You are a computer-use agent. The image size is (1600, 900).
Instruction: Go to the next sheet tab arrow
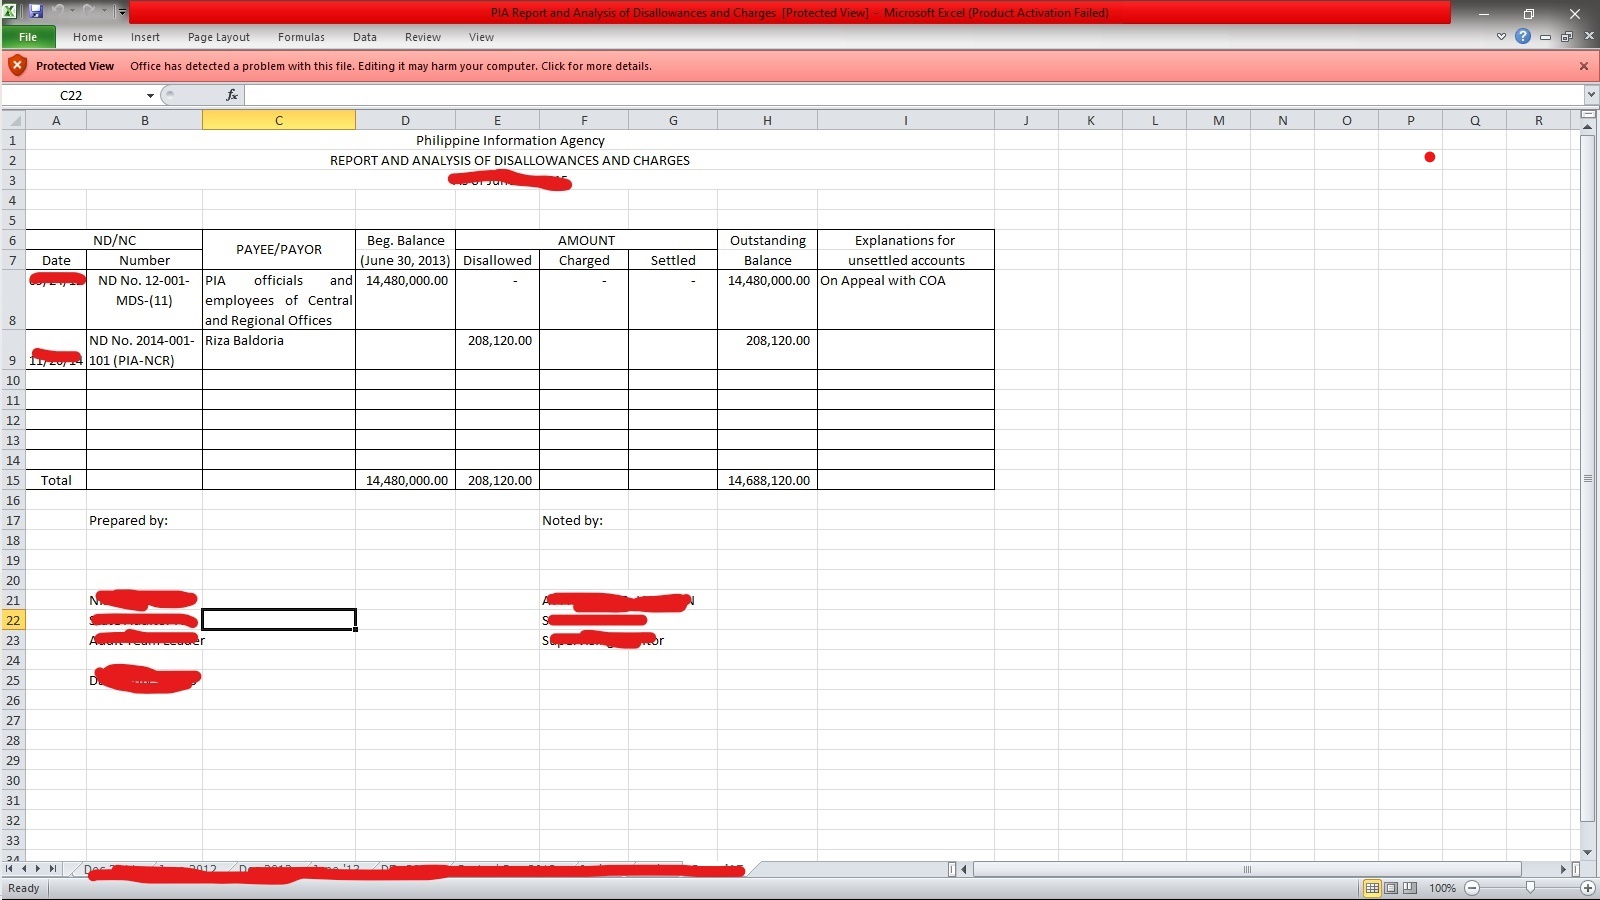(x=39, y=869)
